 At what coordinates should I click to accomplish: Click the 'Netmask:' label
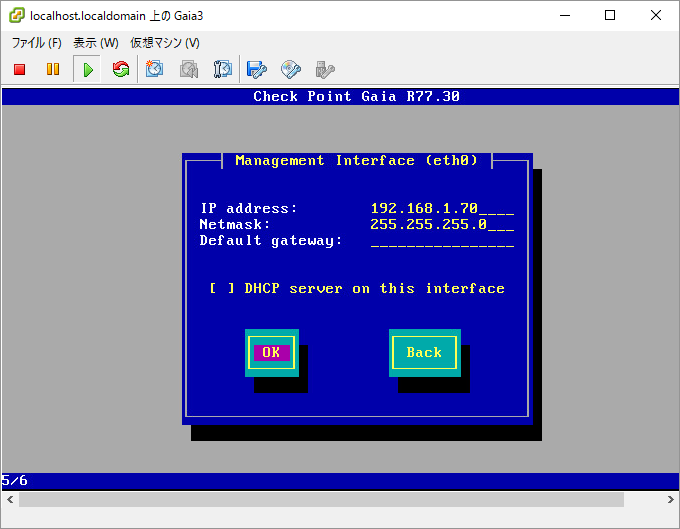click(235, 225)
